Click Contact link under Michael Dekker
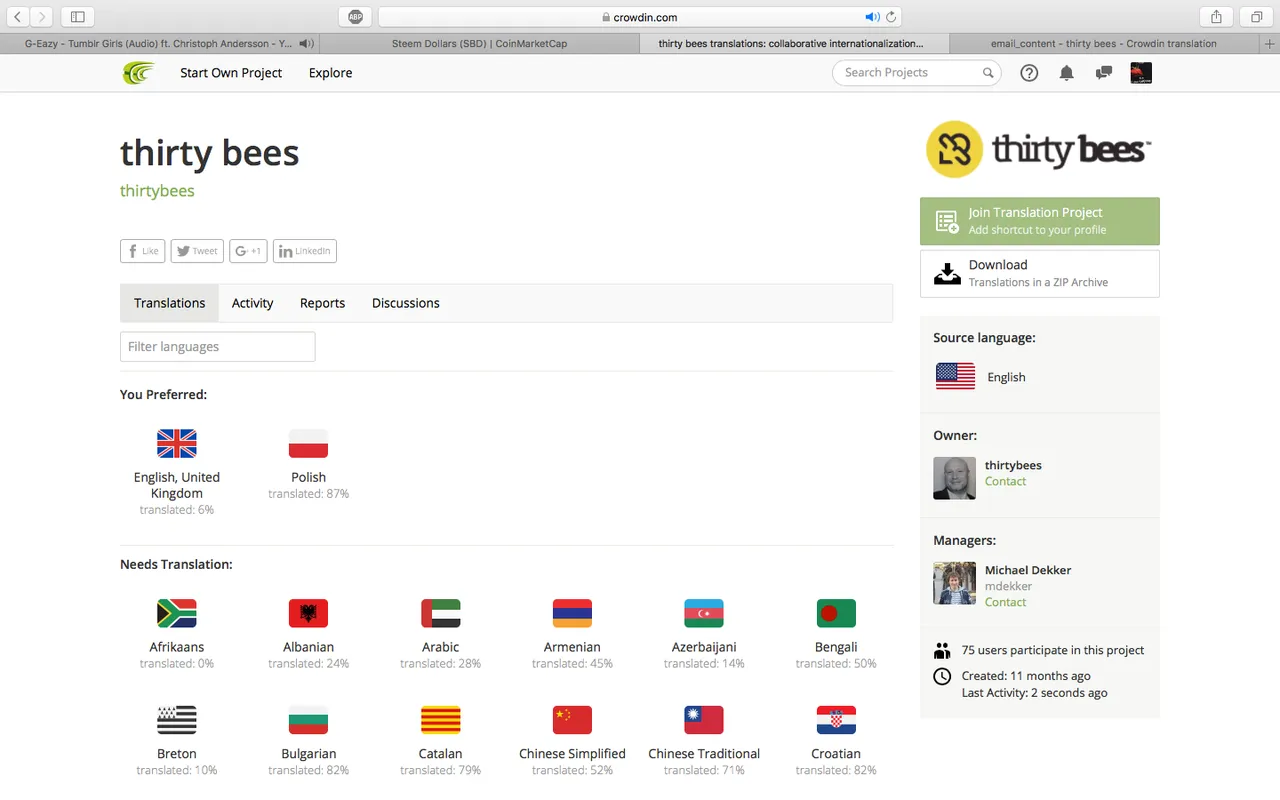The height and width of the screenshot is (800, 1280). click(x=1005, y=603)
